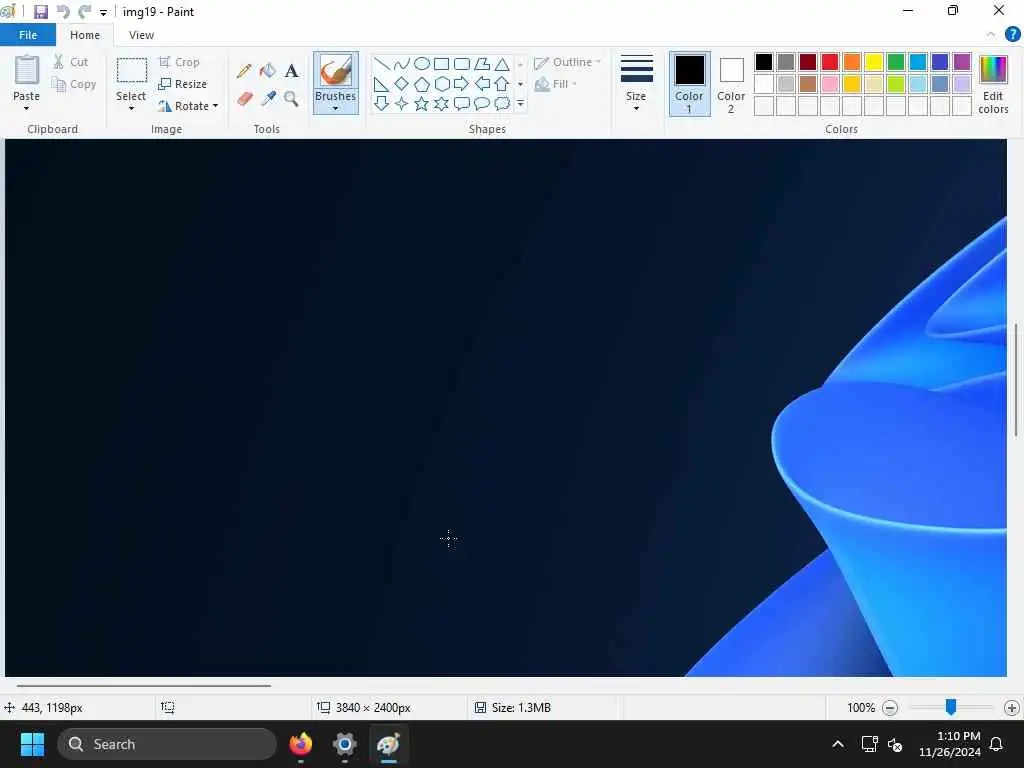The width and height of the screenshot is (1024, 768).
Task: Pick the purple color swatch
Action: click(962, 62)
